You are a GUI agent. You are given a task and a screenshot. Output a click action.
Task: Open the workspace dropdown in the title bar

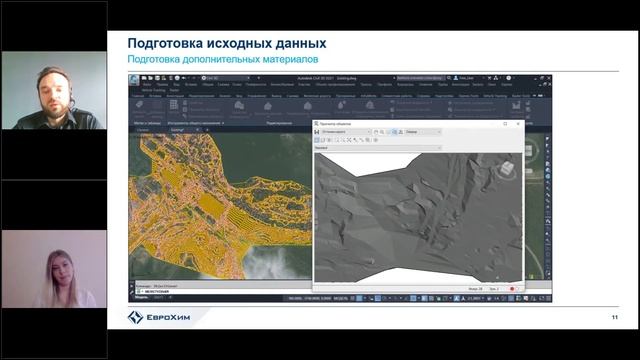tap(226, 78)
